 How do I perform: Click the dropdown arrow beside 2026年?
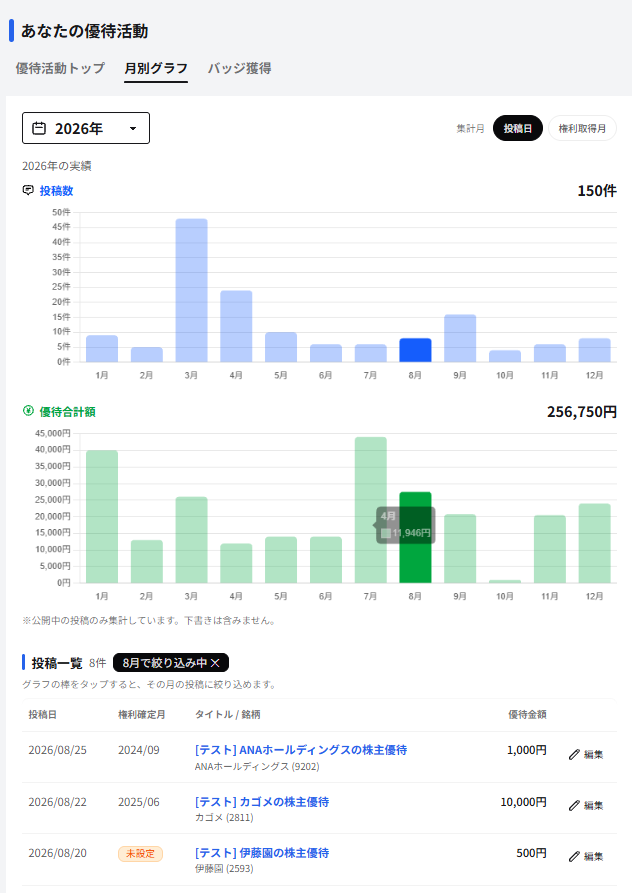tap(133, 129)
